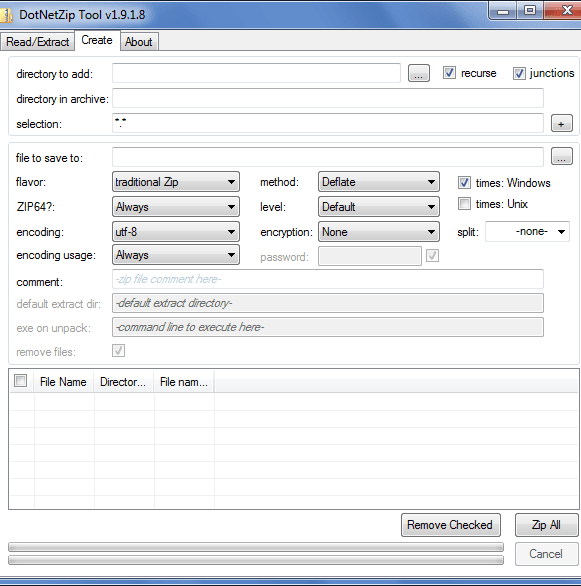
Task: Maximize the DotNetZip Tool window
Action: (530, 10)
